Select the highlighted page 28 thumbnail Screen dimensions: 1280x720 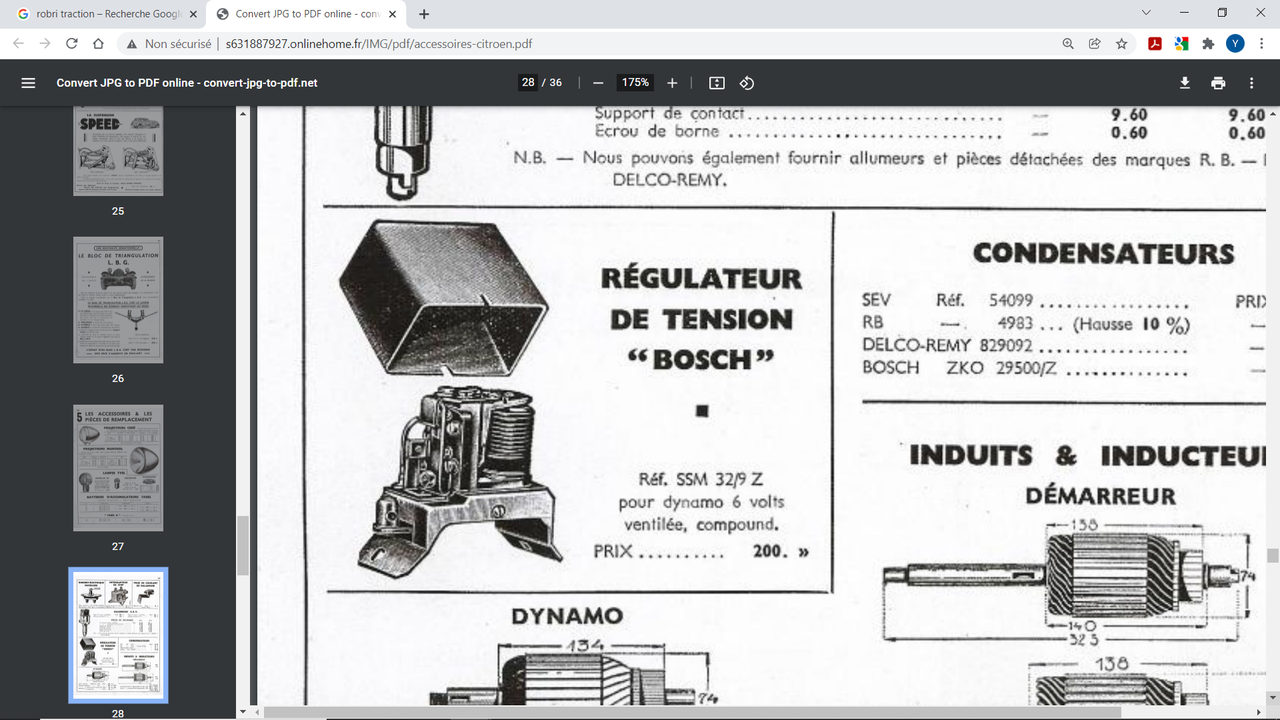point(118,635)
